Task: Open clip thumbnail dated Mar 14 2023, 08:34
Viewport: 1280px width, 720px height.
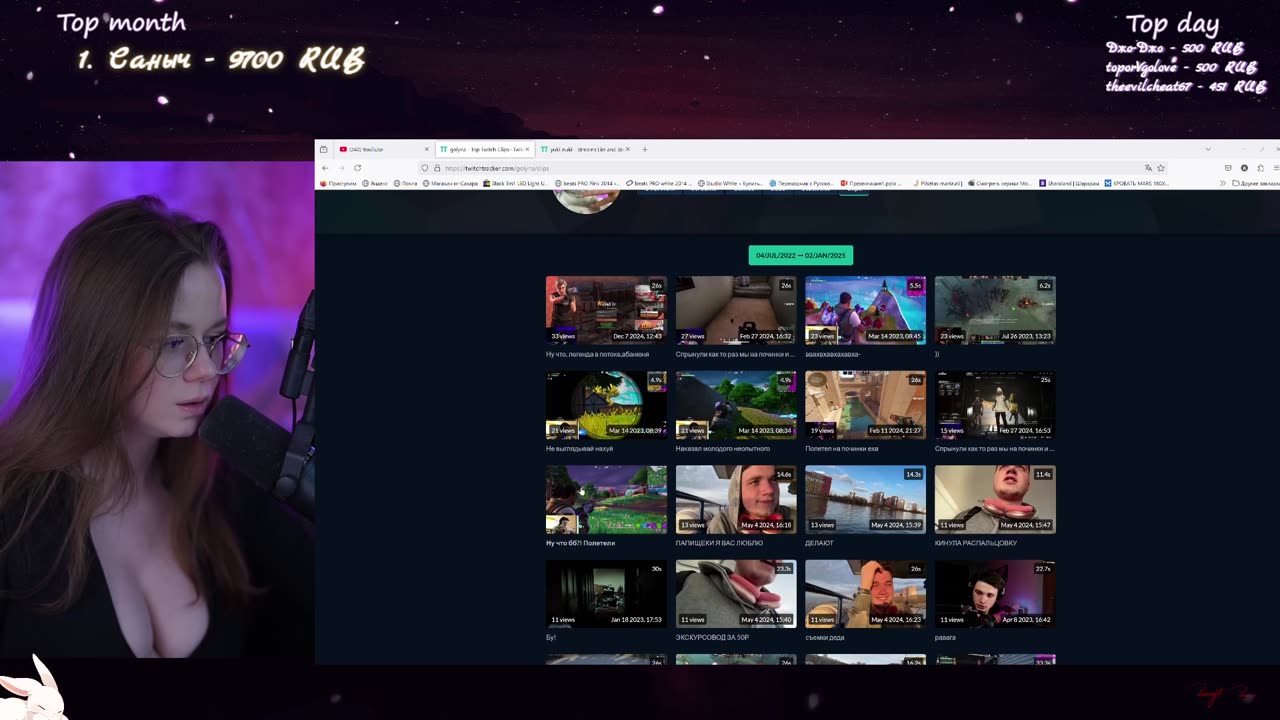Action: (736, 405)
